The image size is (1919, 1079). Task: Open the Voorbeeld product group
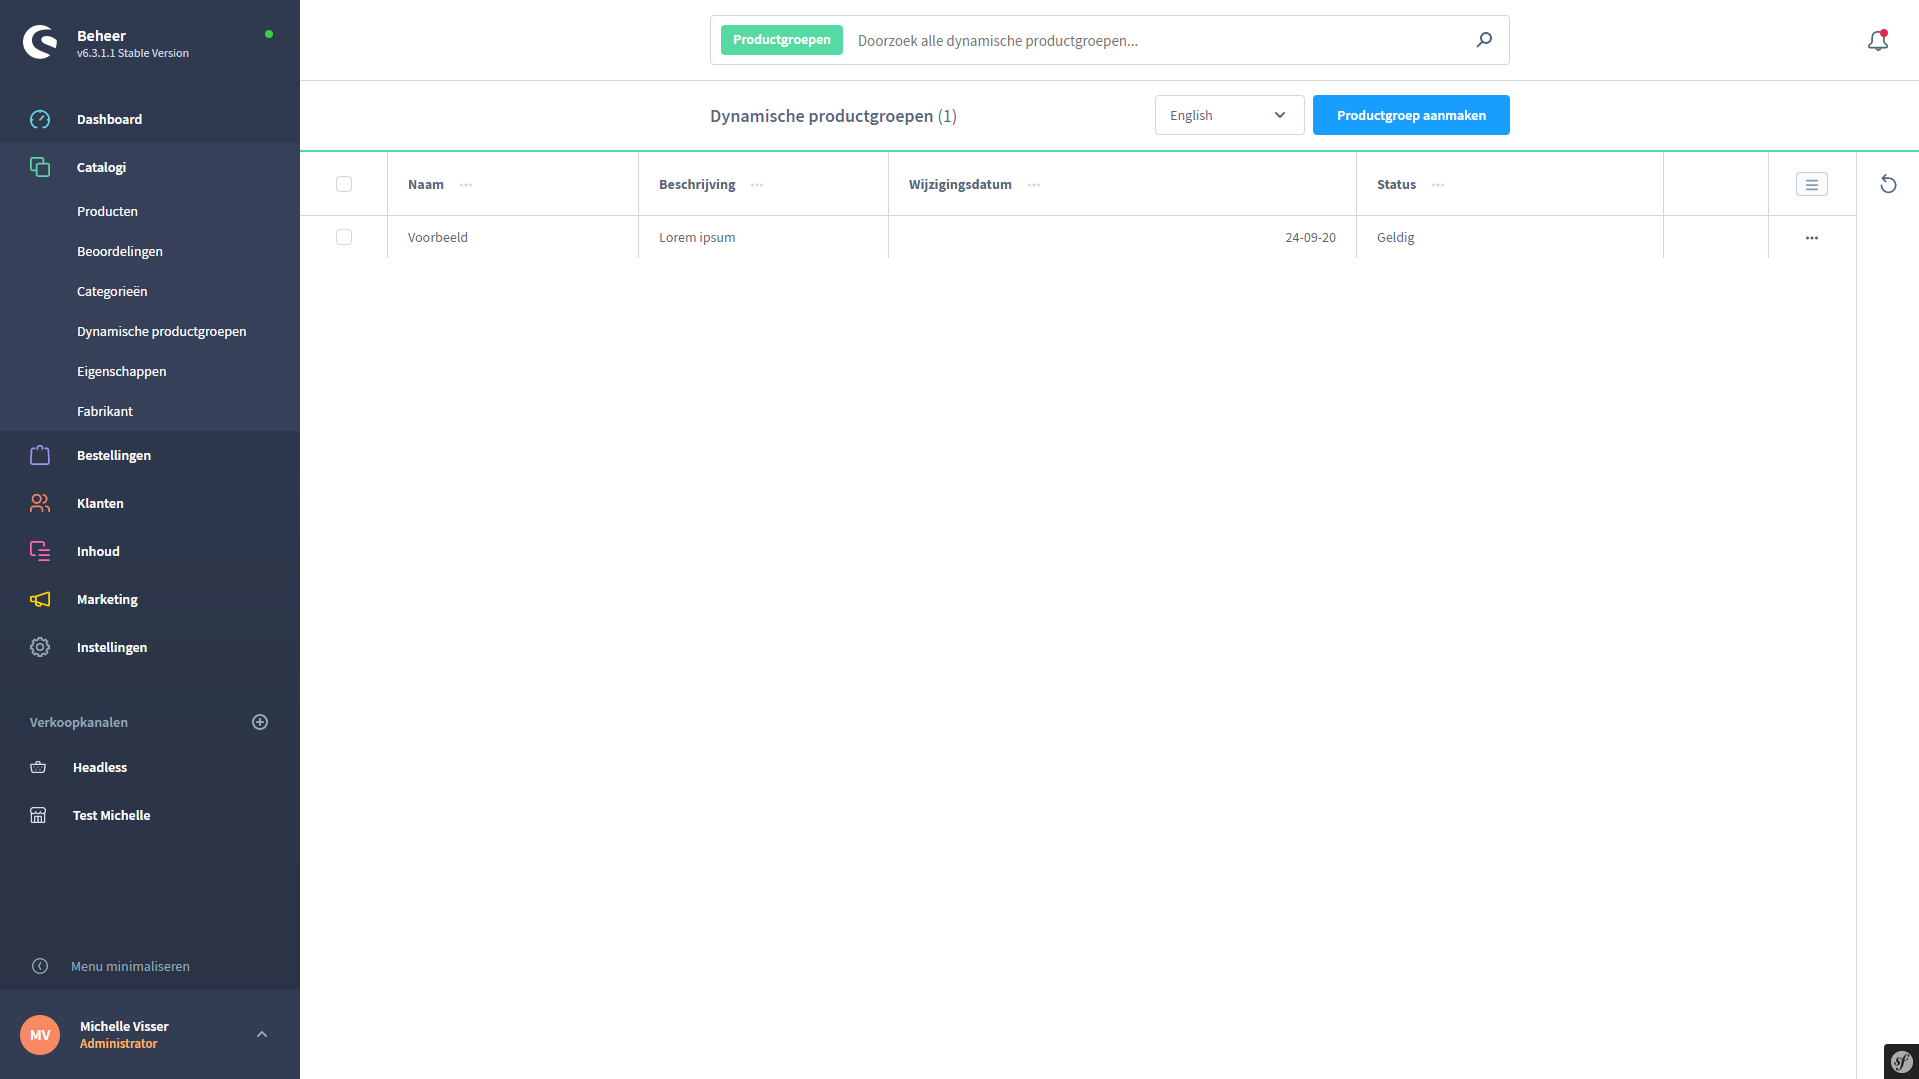[438, 238]
